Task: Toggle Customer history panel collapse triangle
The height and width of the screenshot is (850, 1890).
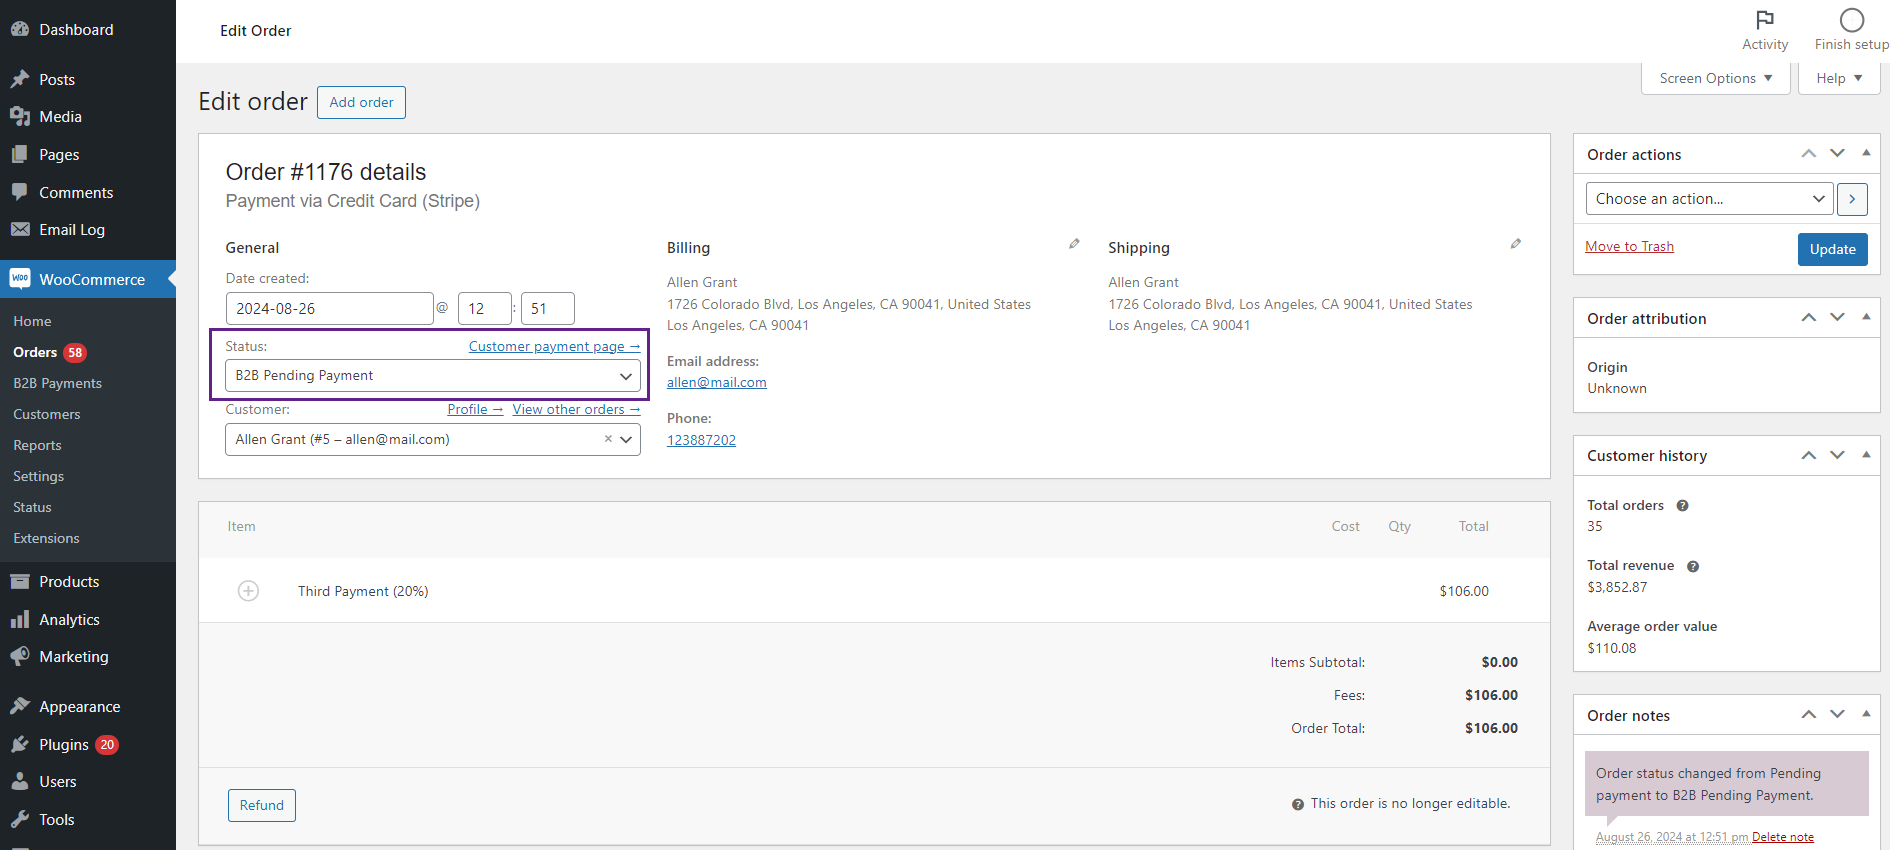Action: click(1866, 454)
